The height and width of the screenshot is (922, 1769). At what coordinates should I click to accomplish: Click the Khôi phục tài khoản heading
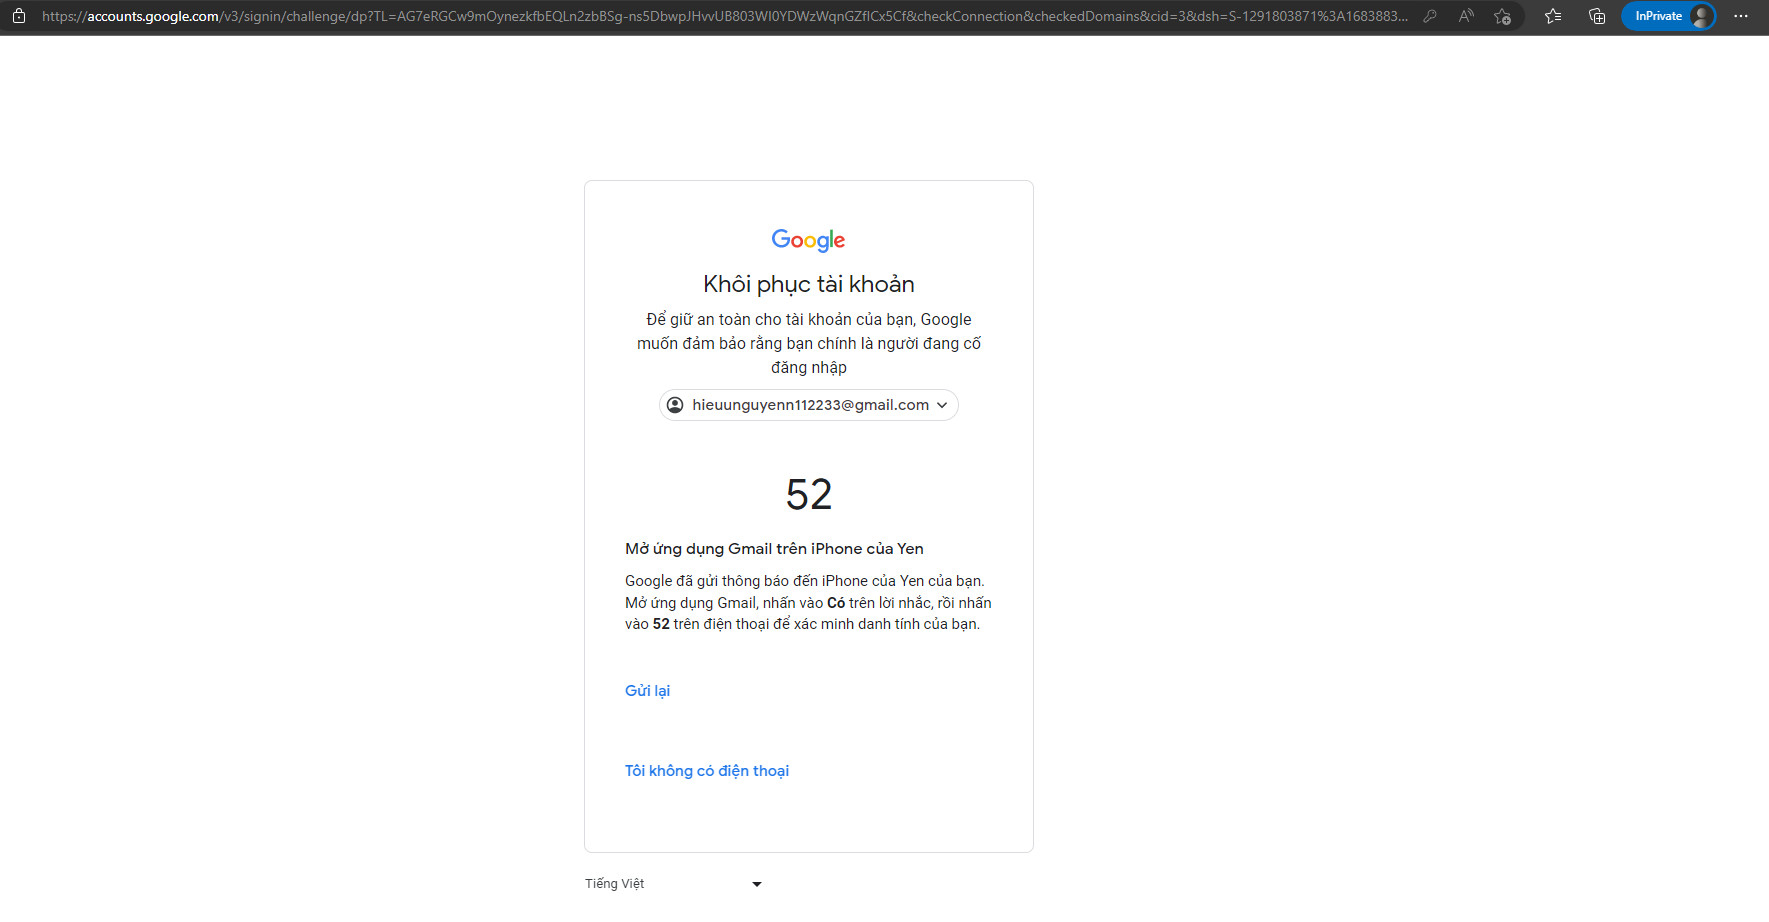pos(808,284)
